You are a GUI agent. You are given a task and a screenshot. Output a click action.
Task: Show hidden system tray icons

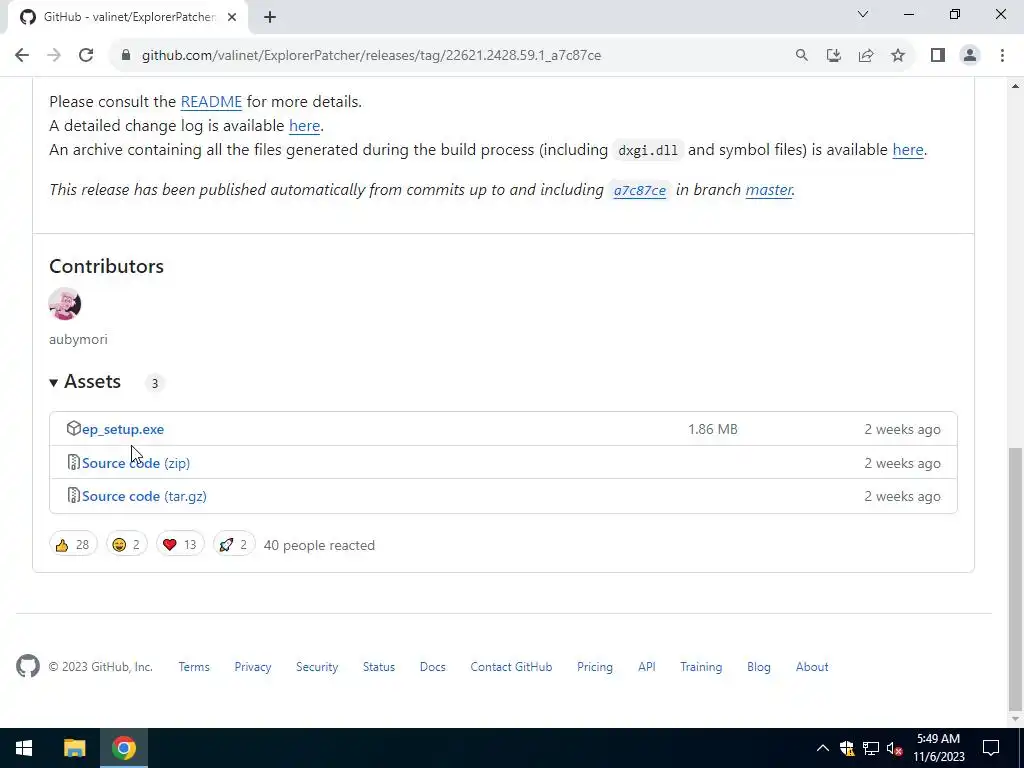823,748
